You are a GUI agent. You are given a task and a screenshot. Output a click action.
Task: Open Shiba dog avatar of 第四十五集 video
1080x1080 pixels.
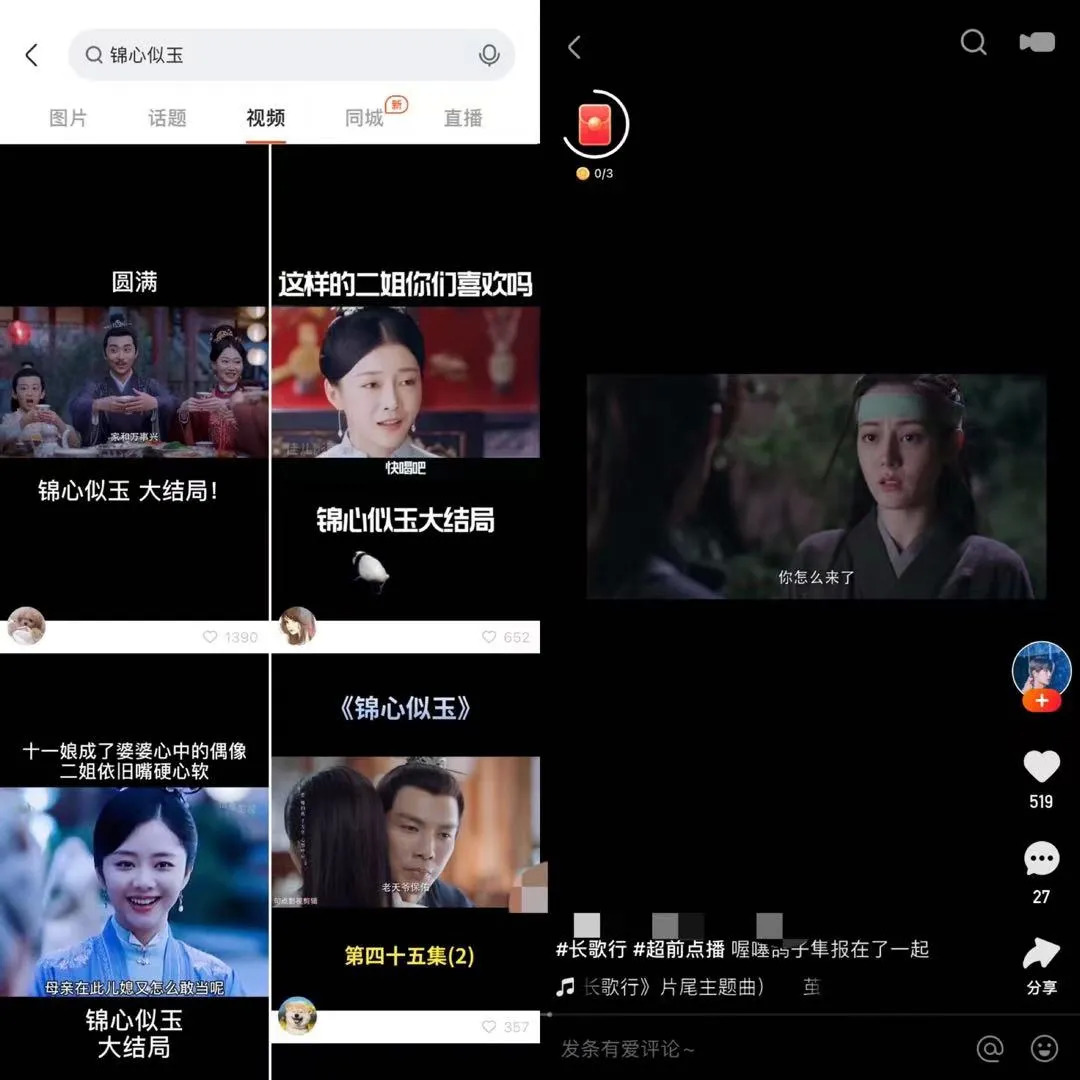click(x=298, y=1015)
